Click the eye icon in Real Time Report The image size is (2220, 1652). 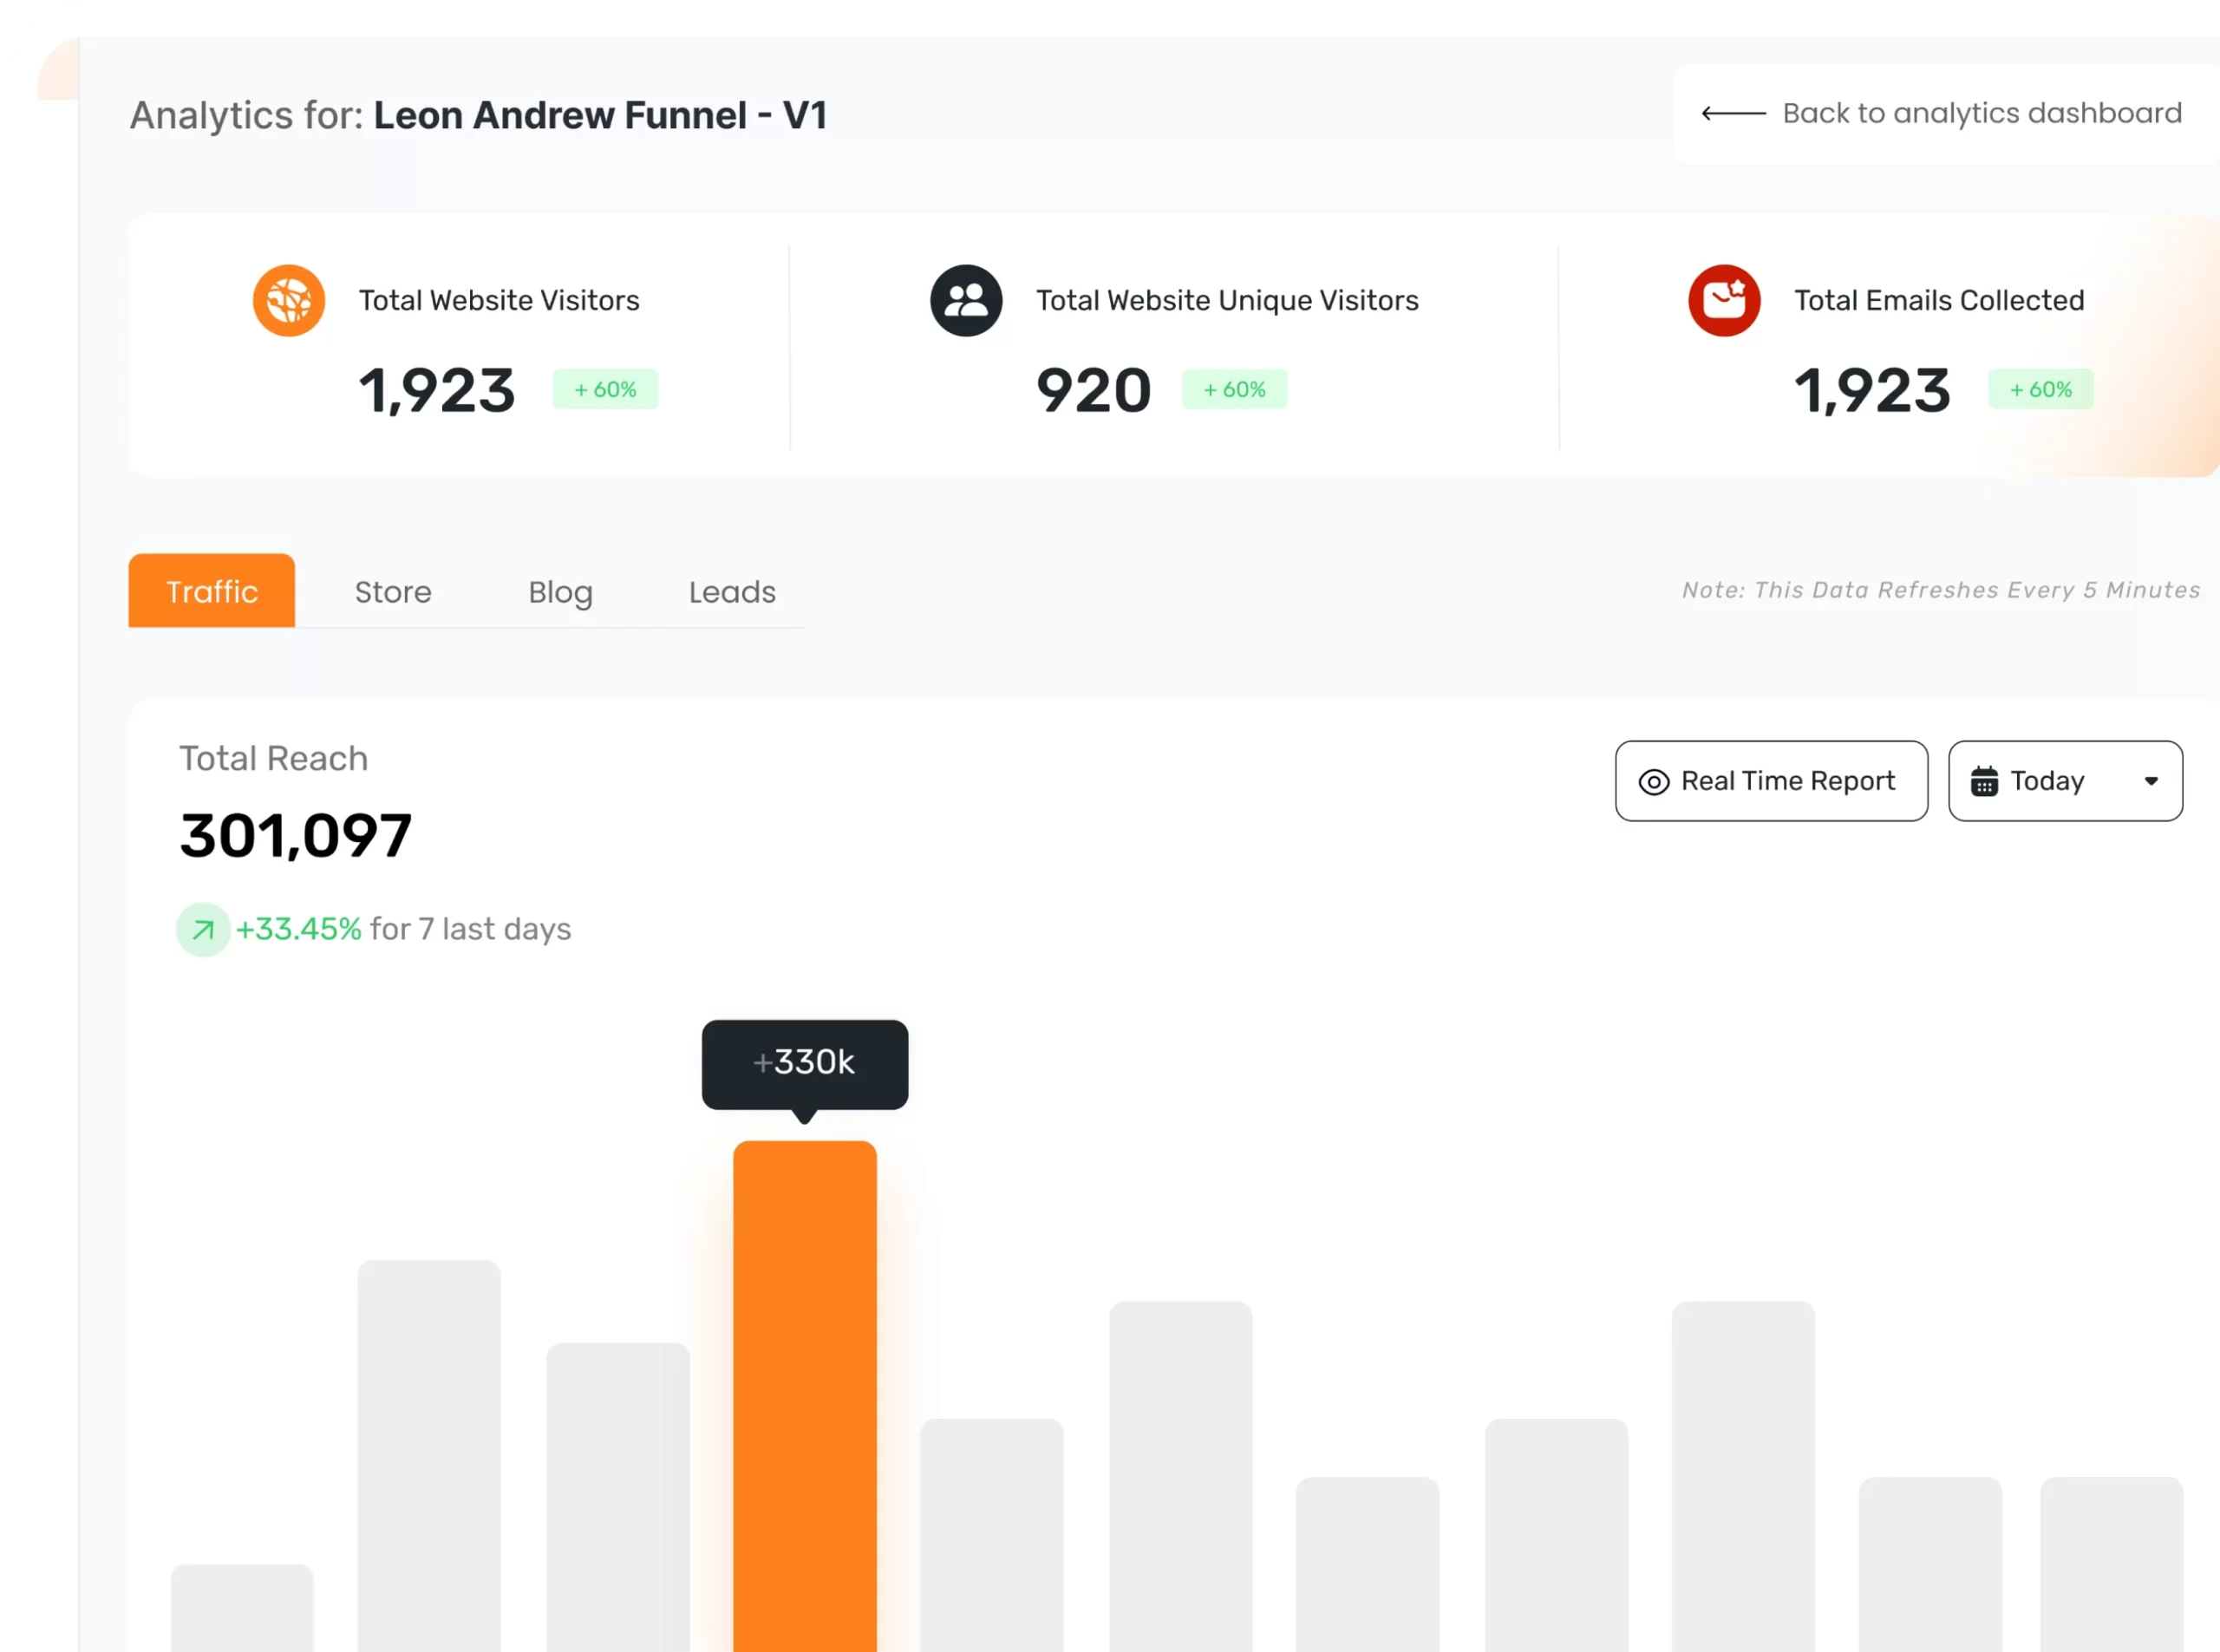tap(1653, 782)
